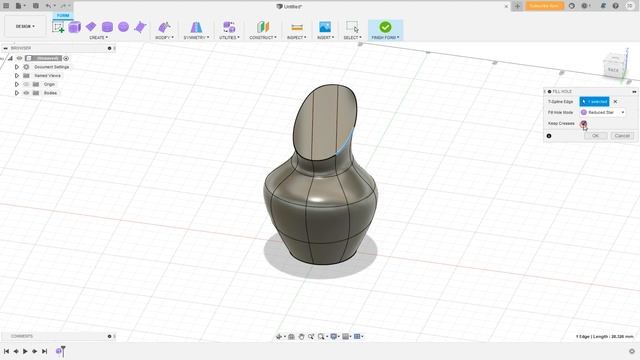
Task: Add a new document tab
Action: pos(517,6)
